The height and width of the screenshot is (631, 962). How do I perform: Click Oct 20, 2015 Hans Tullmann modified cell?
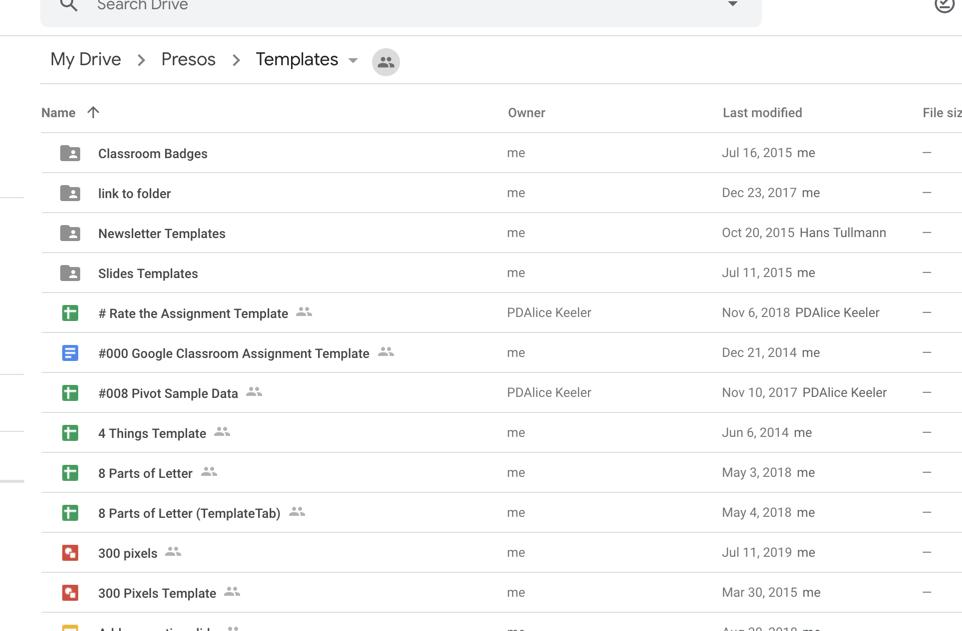pos(804,233)
